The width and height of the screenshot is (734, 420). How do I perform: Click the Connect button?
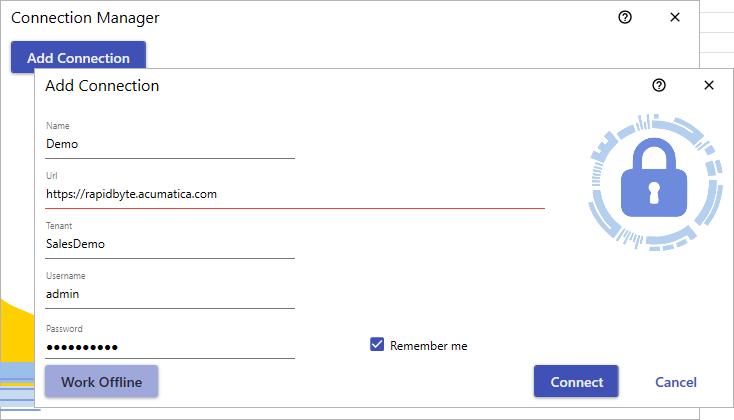(576, 382)
